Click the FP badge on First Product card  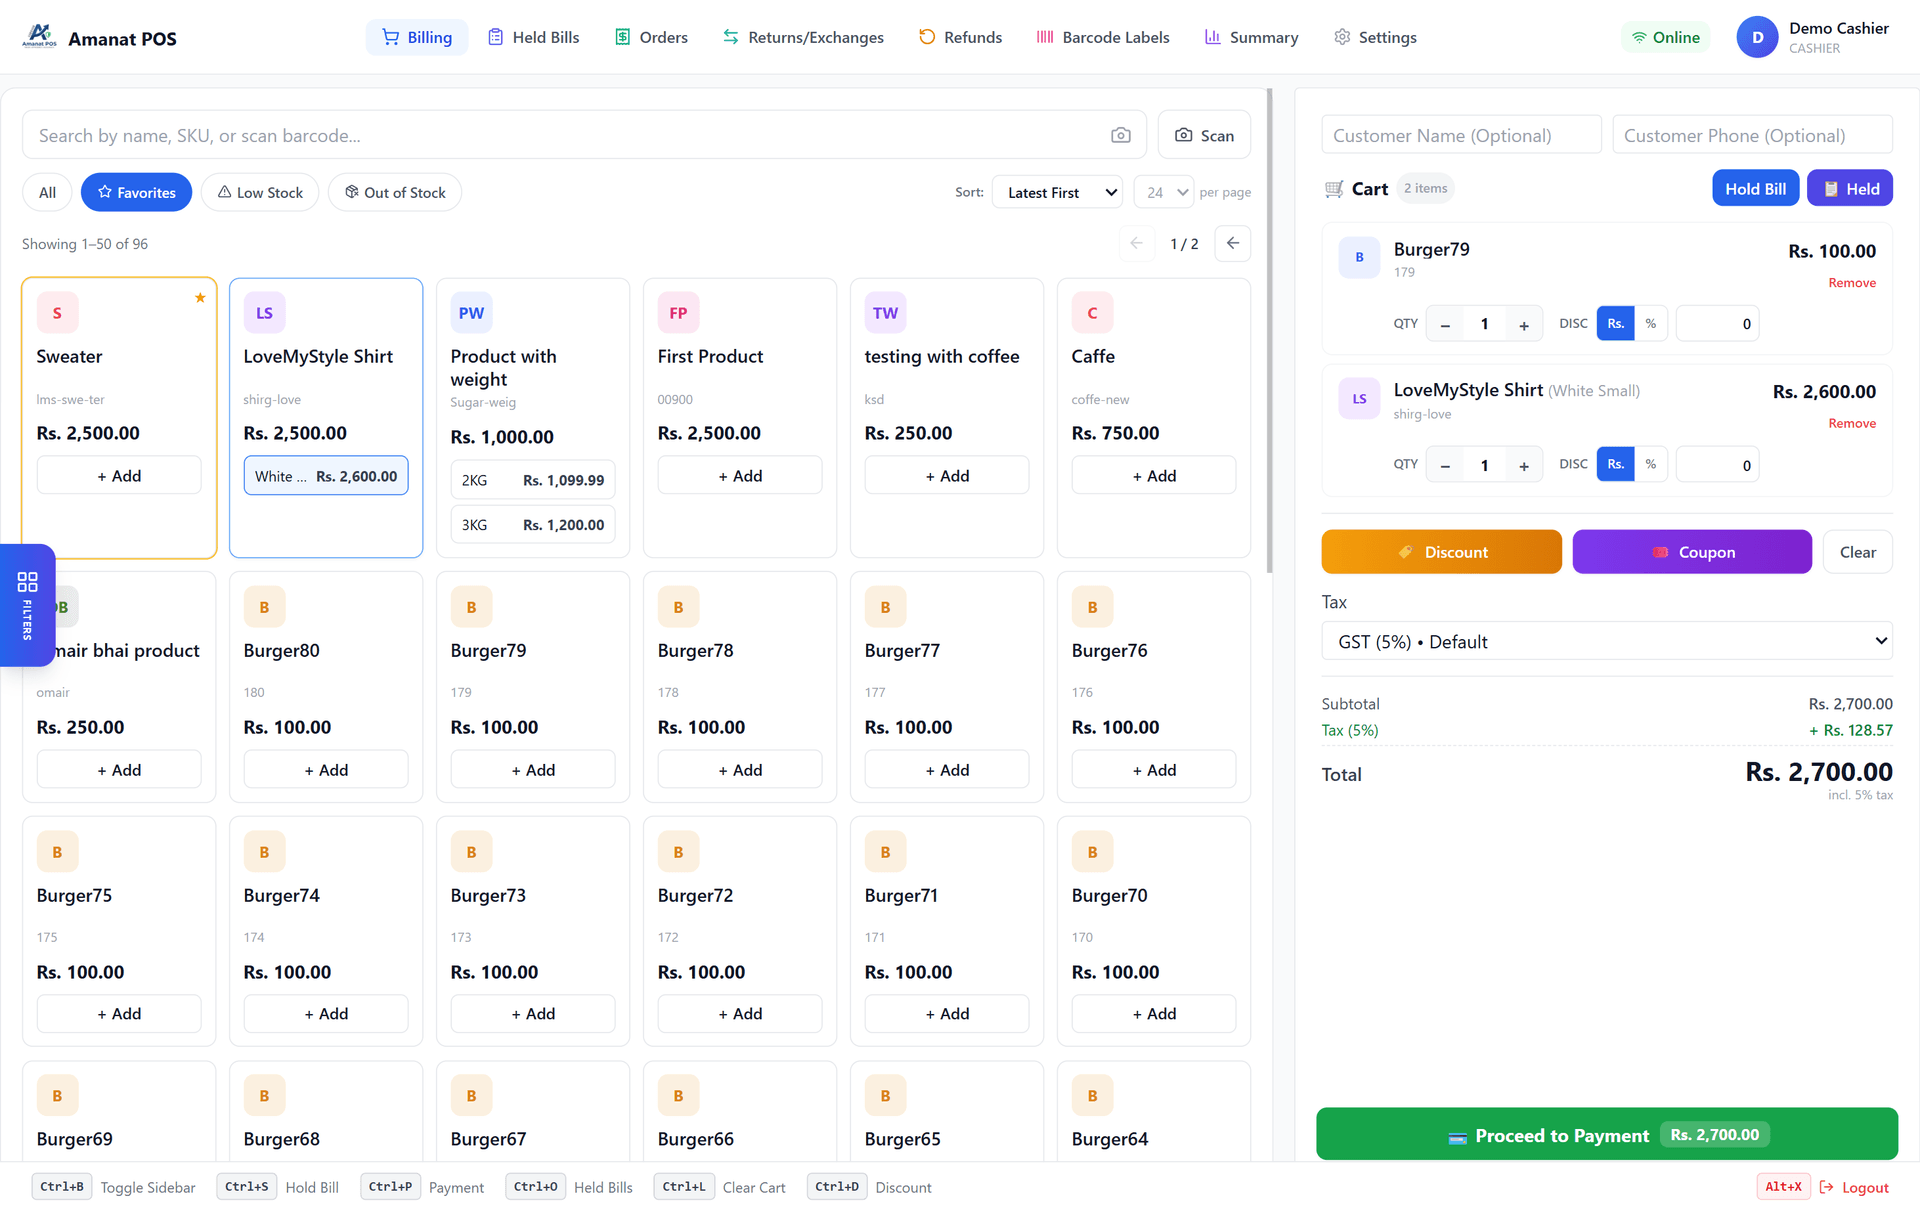(x=678, y=313)
